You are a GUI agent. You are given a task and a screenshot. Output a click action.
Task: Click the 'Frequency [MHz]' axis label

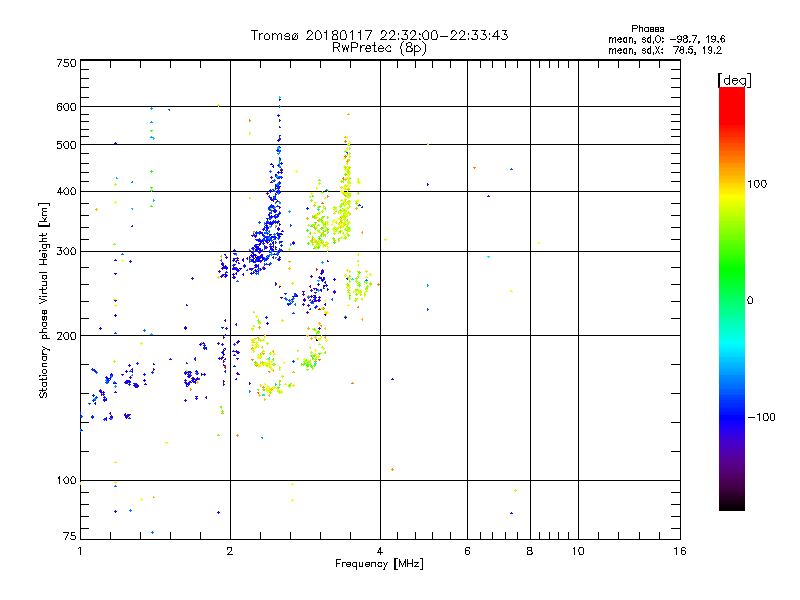point(379,564)
